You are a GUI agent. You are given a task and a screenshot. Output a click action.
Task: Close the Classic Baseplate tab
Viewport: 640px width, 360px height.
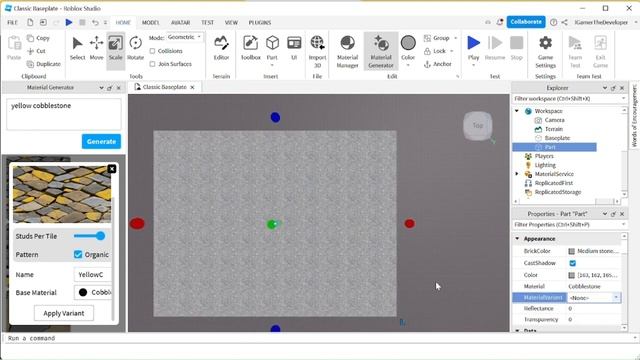point(192,87)
